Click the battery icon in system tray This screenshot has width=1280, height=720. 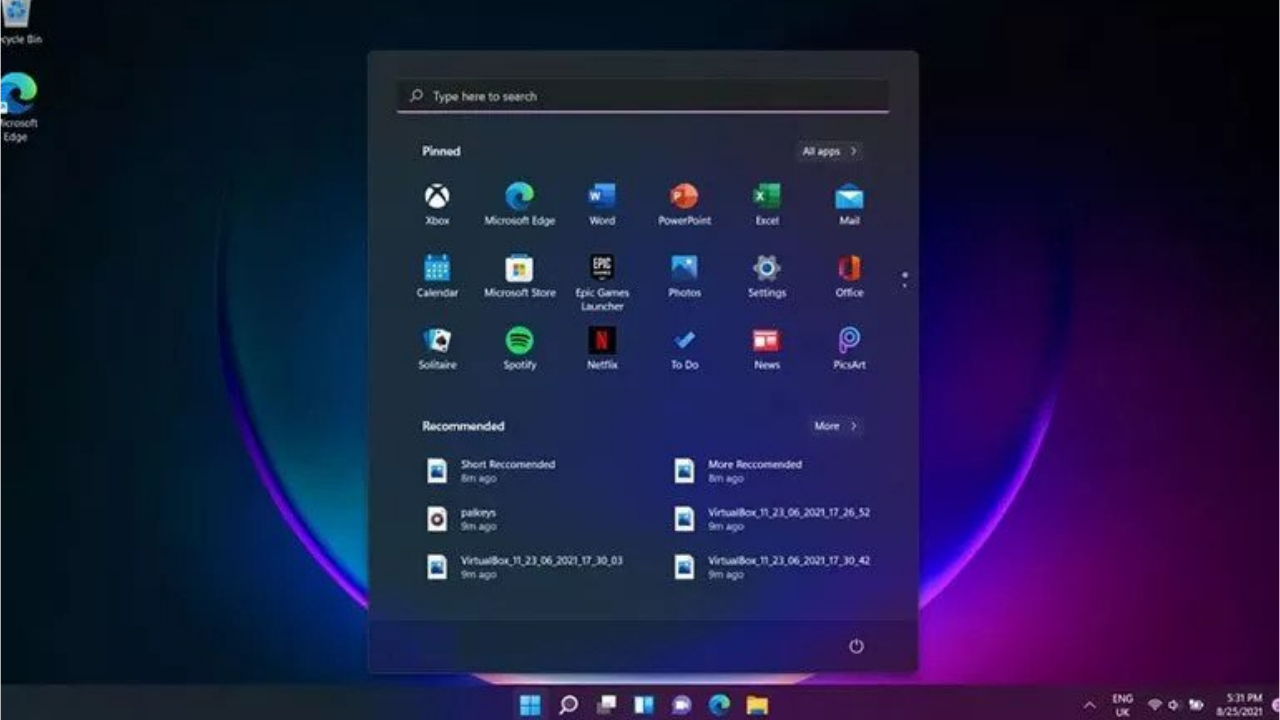click(x=1196, y=705)
